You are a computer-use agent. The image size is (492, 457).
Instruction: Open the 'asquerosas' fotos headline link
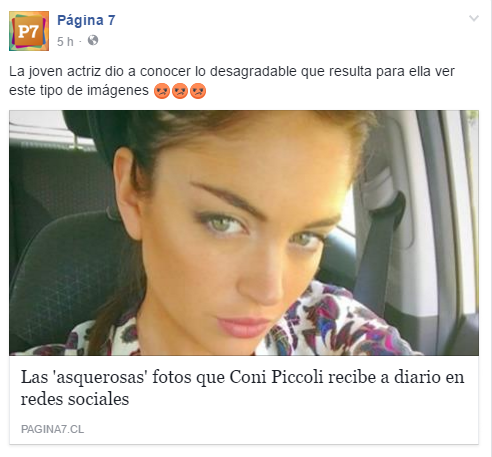click(x=242, y=388)
